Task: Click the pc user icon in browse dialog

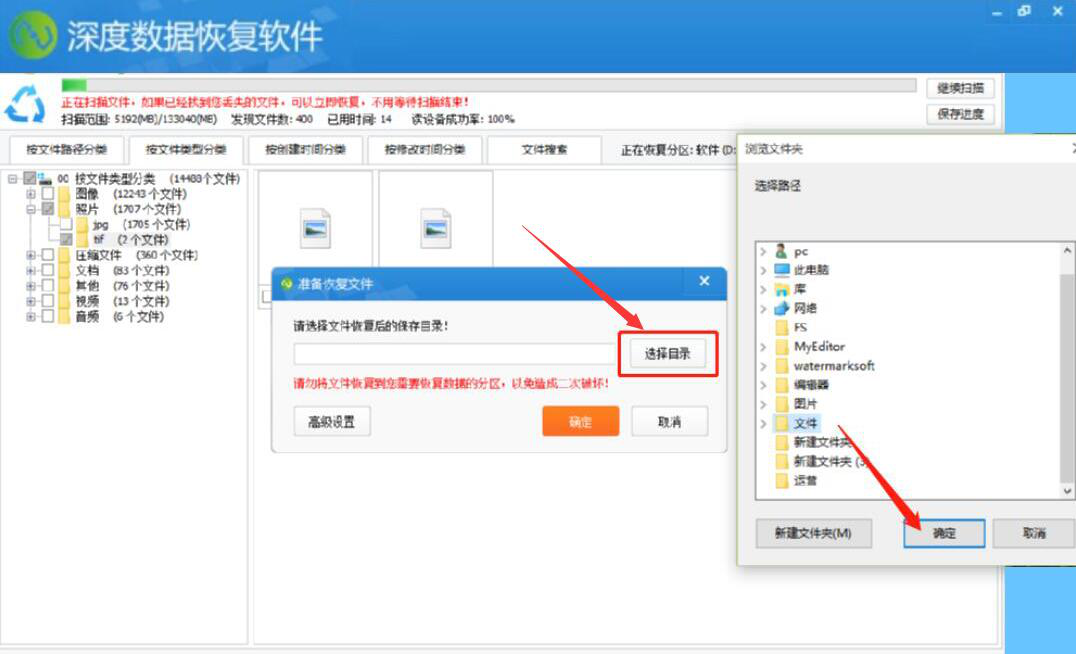Action: 781,251
